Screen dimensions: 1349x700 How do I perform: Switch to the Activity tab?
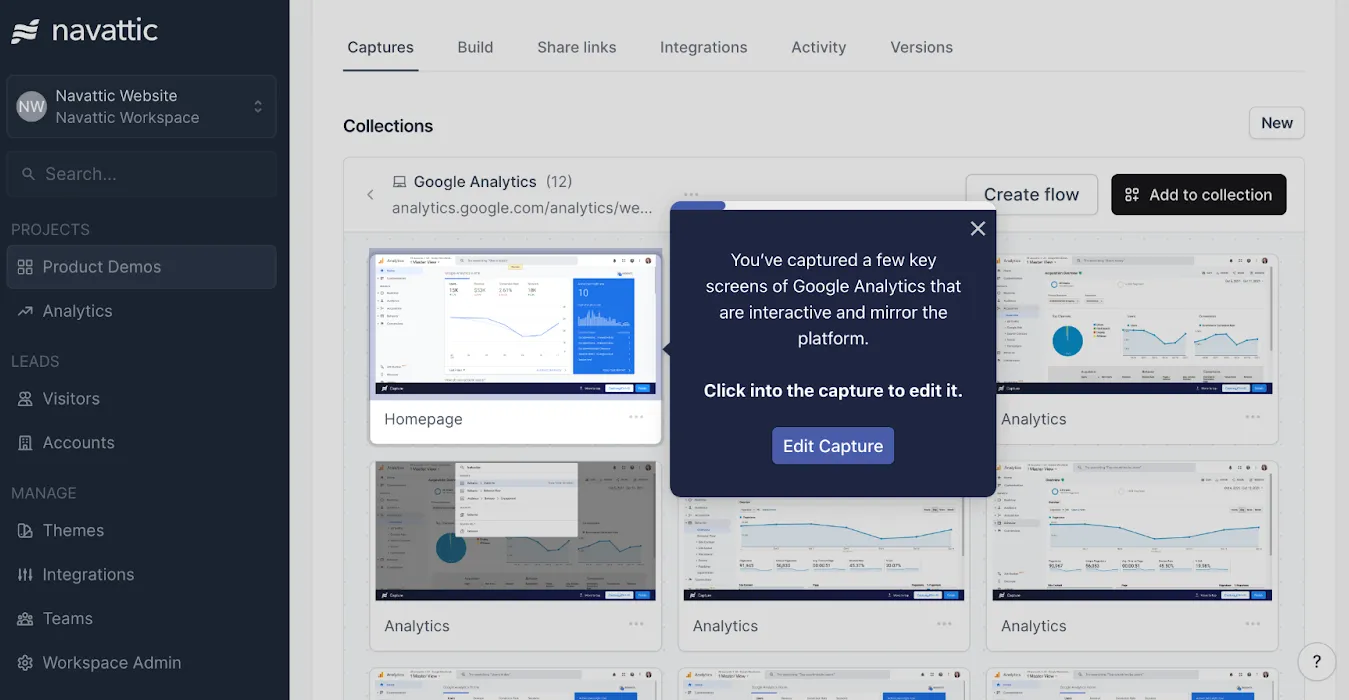click(x=819, y=47)
